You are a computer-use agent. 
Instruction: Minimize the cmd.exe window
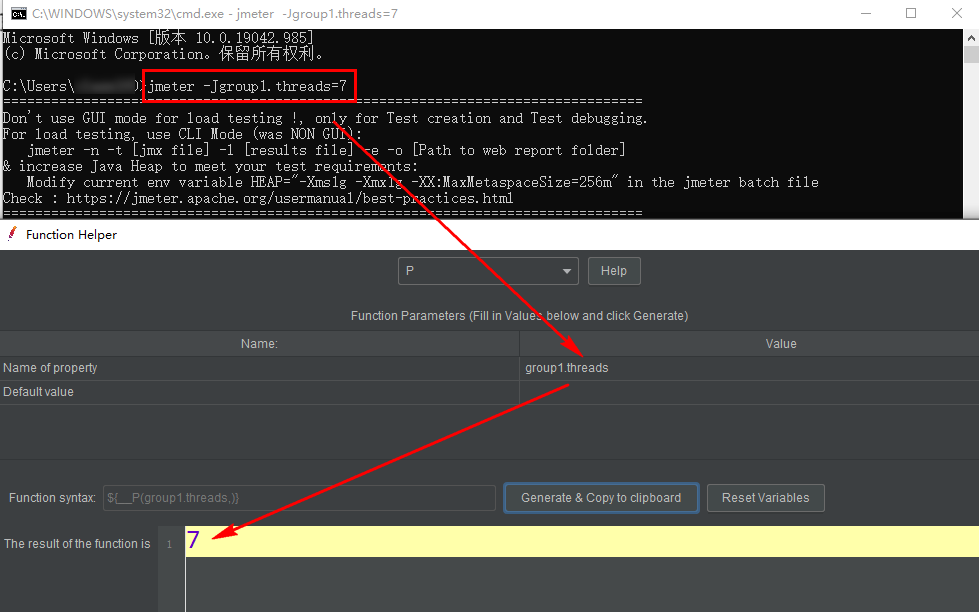pos(866,13)
